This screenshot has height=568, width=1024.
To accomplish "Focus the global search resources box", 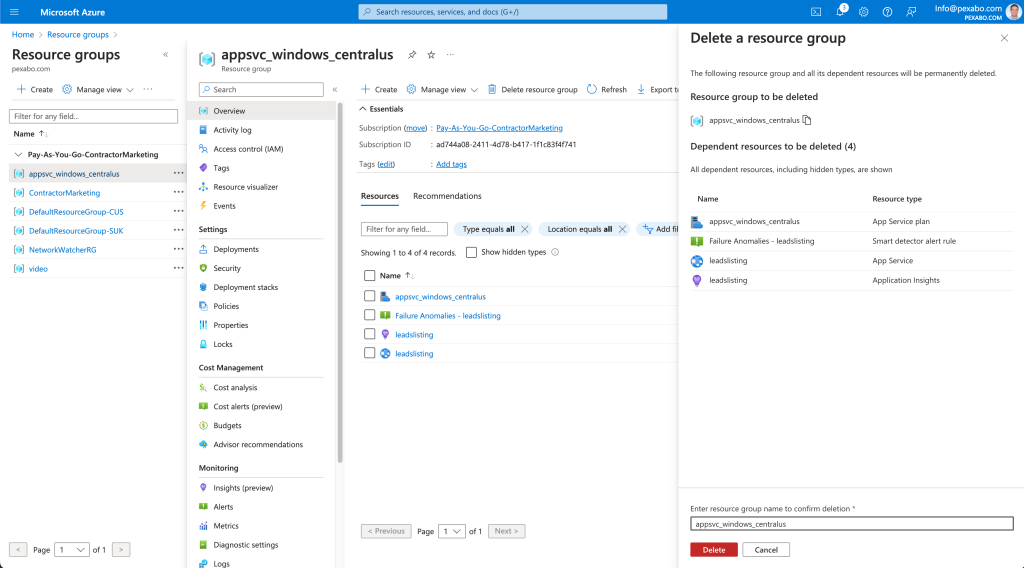I will pyautogui.click(x=513, y=12).
